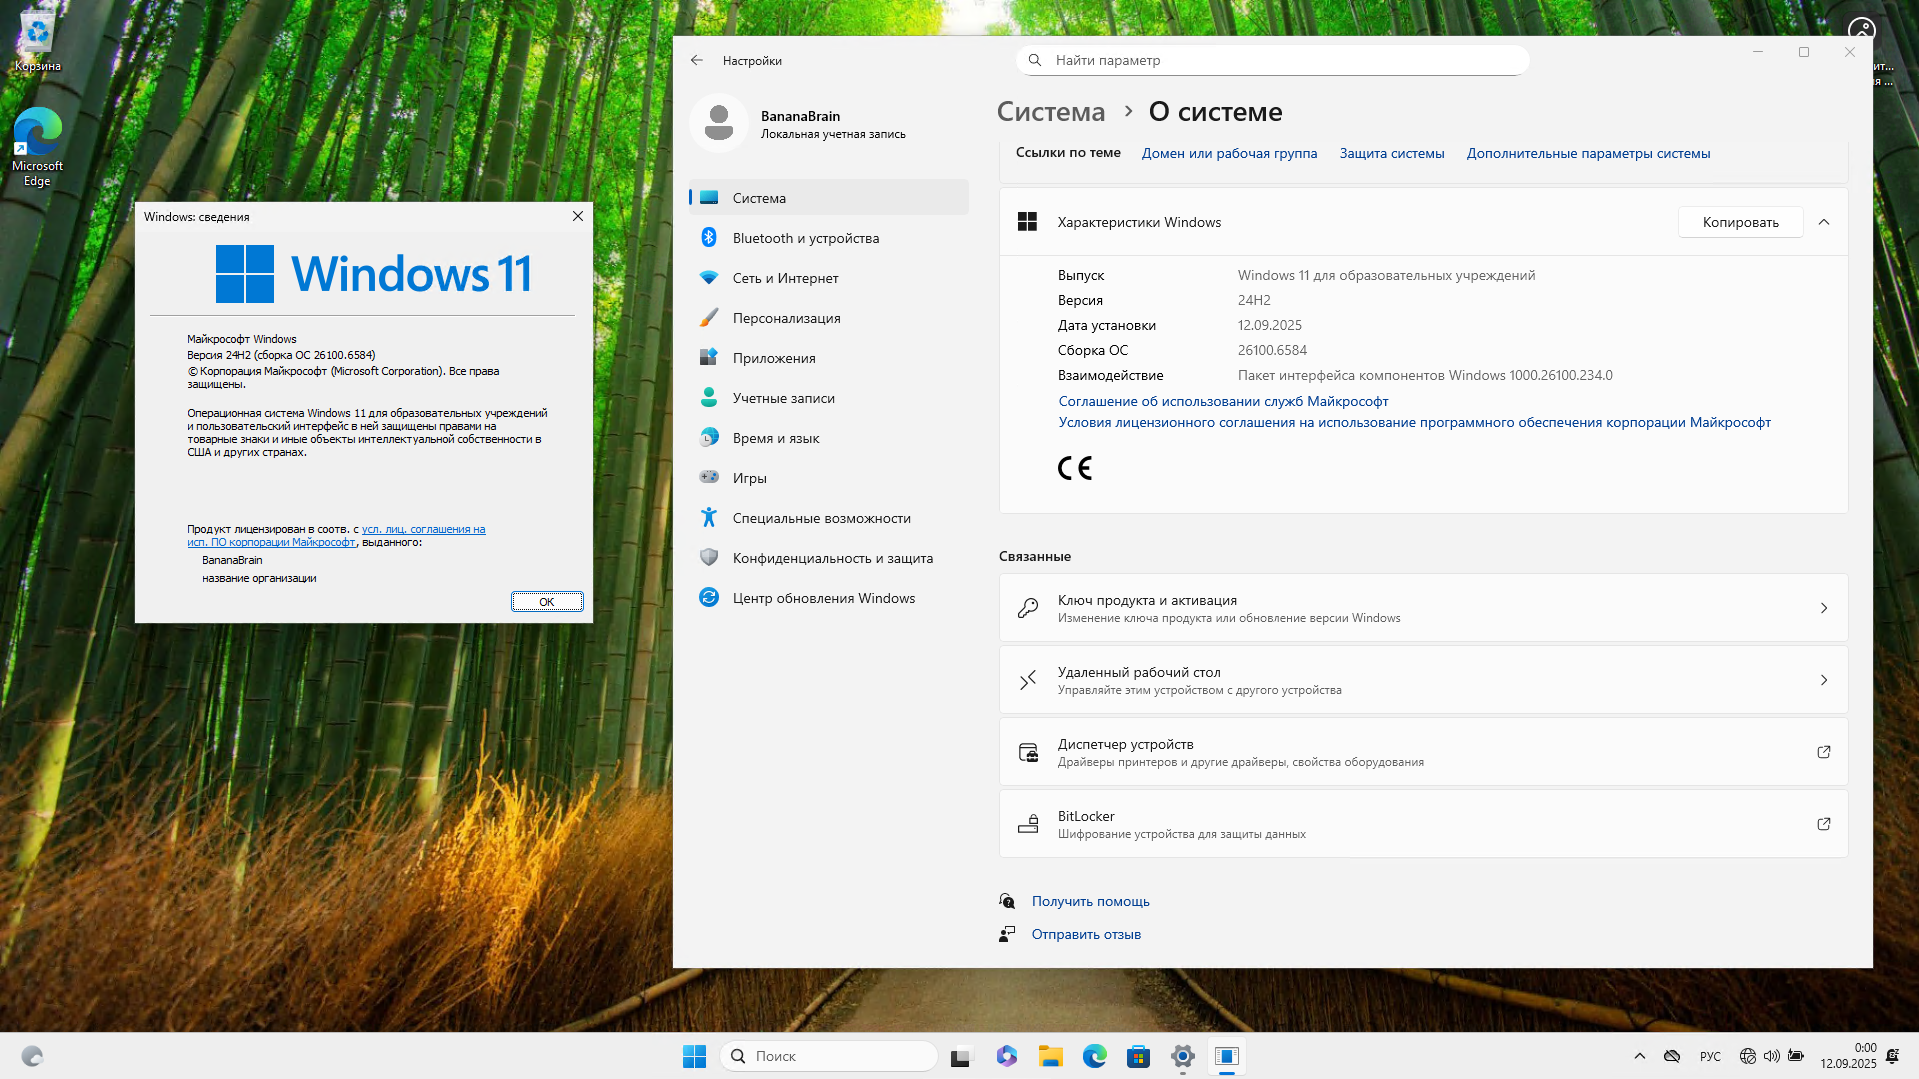Open Конфиденциальность и защита section
This screenshot has width=1919, height=1079.
tap(829, 558)
